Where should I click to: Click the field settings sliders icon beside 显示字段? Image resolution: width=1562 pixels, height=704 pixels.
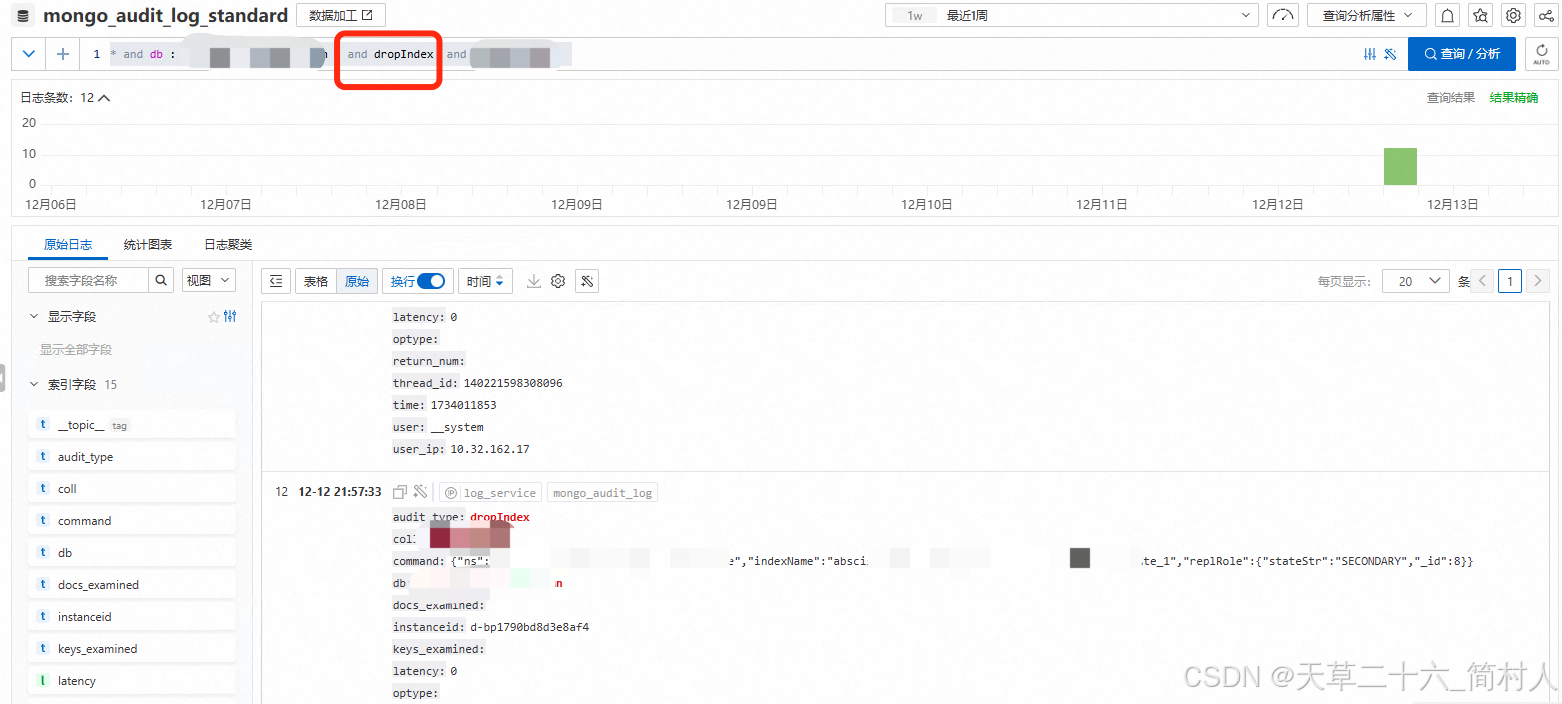230,317
